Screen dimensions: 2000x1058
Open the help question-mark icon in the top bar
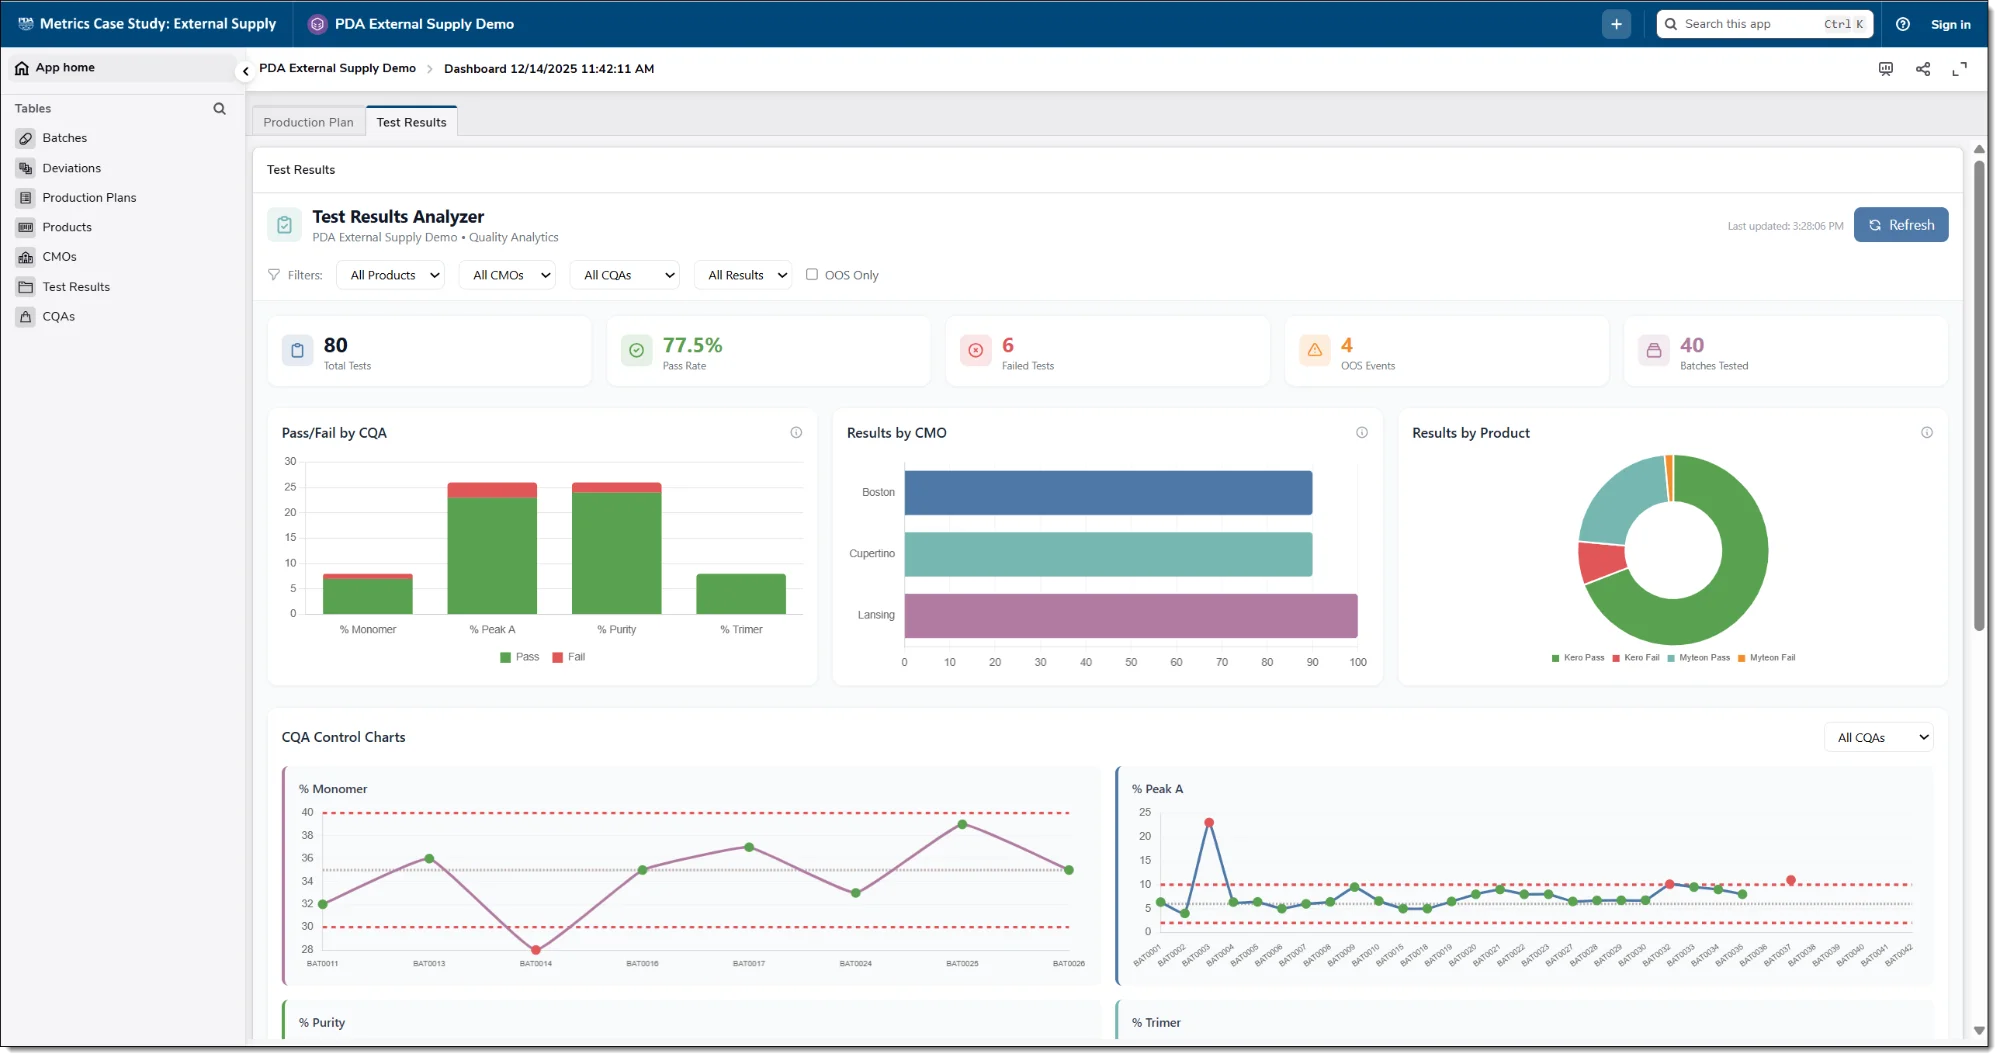coord(1904,23)
